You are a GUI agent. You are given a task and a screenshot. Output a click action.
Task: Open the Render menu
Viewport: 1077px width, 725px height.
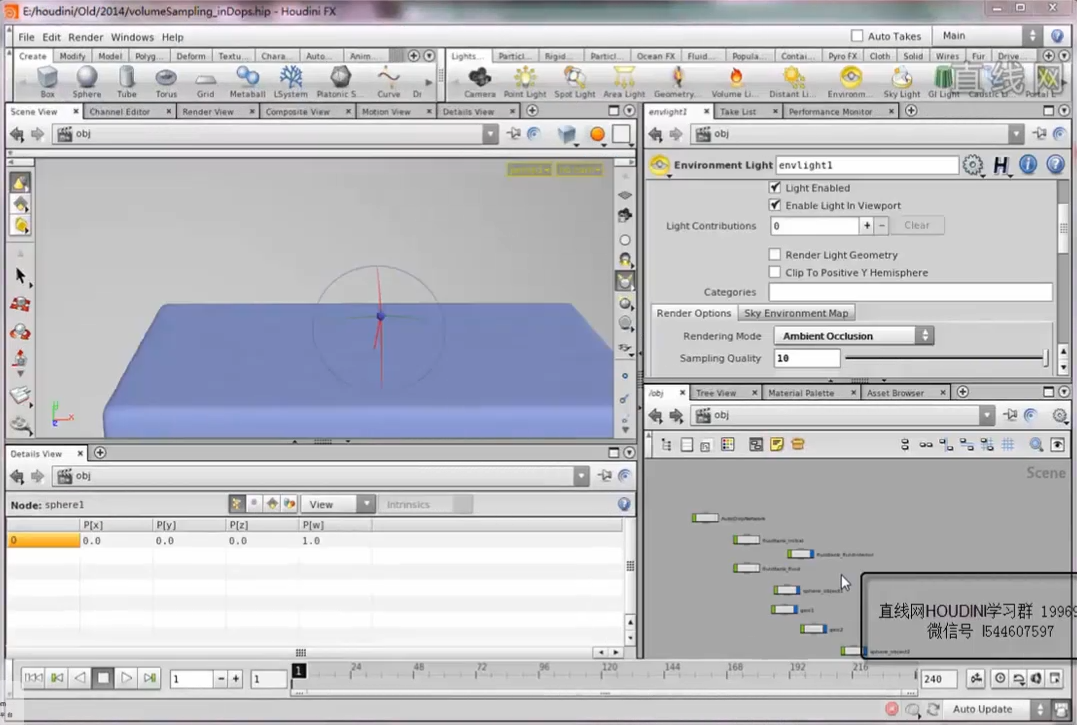click(86, 37)
